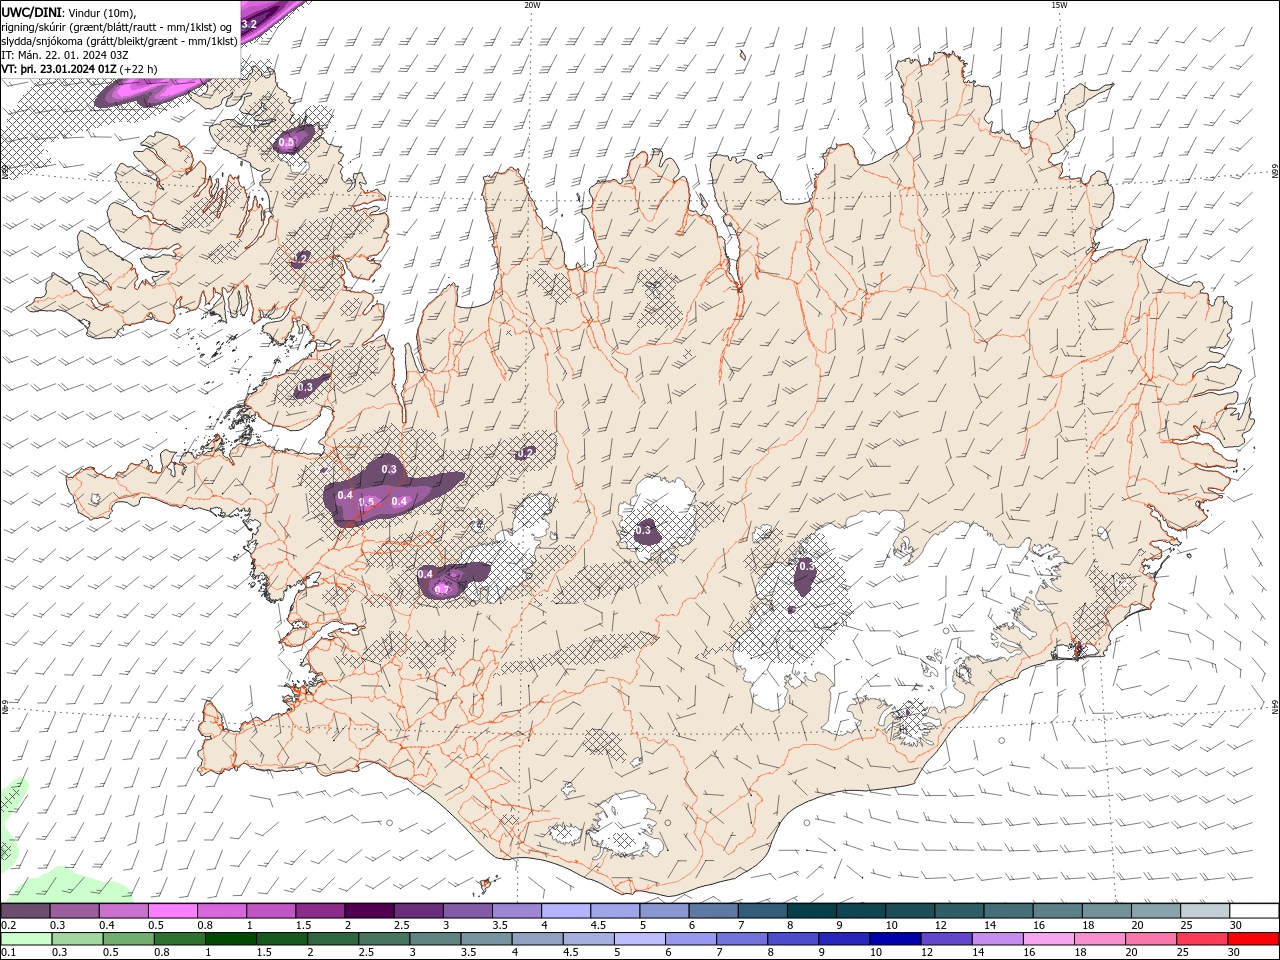Click the 0.3 value on western Vatnajökull
1280x960 pixels.
tap(807, 566)
